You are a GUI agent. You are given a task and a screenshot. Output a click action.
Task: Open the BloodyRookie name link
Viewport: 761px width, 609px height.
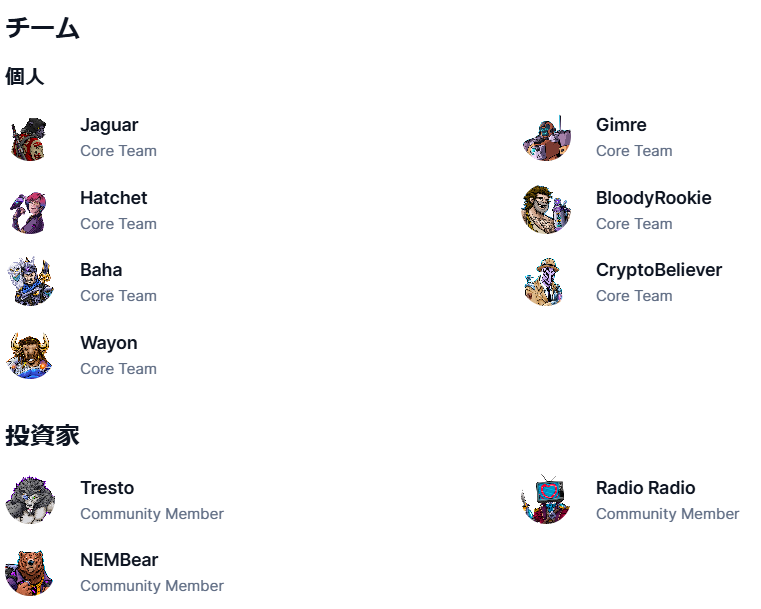pos(653,198)
